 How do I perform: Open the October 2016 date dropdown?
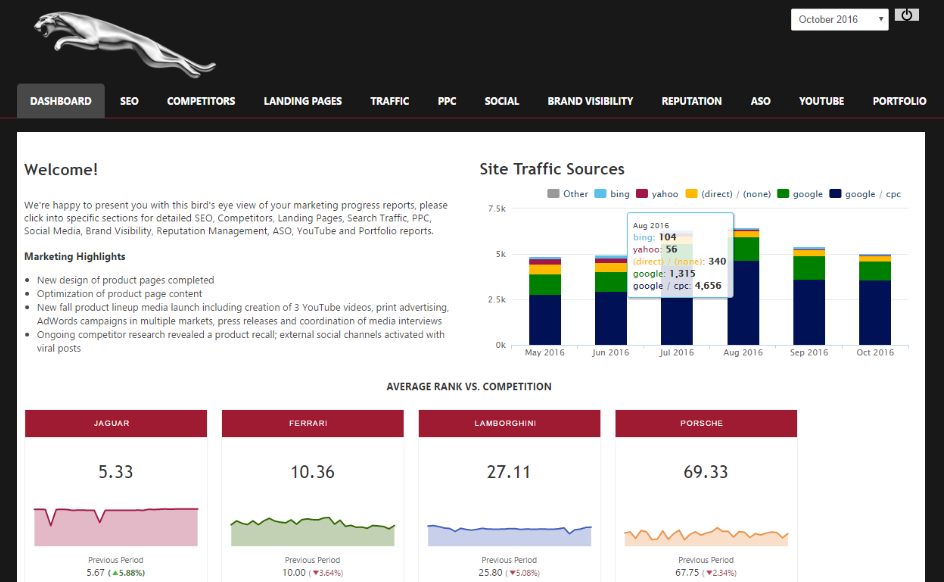click(x=839, y=19)
